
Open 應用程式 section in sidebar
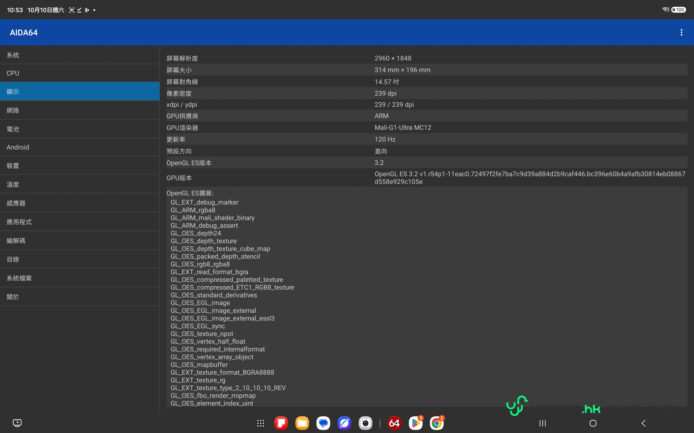click(80, 222)
